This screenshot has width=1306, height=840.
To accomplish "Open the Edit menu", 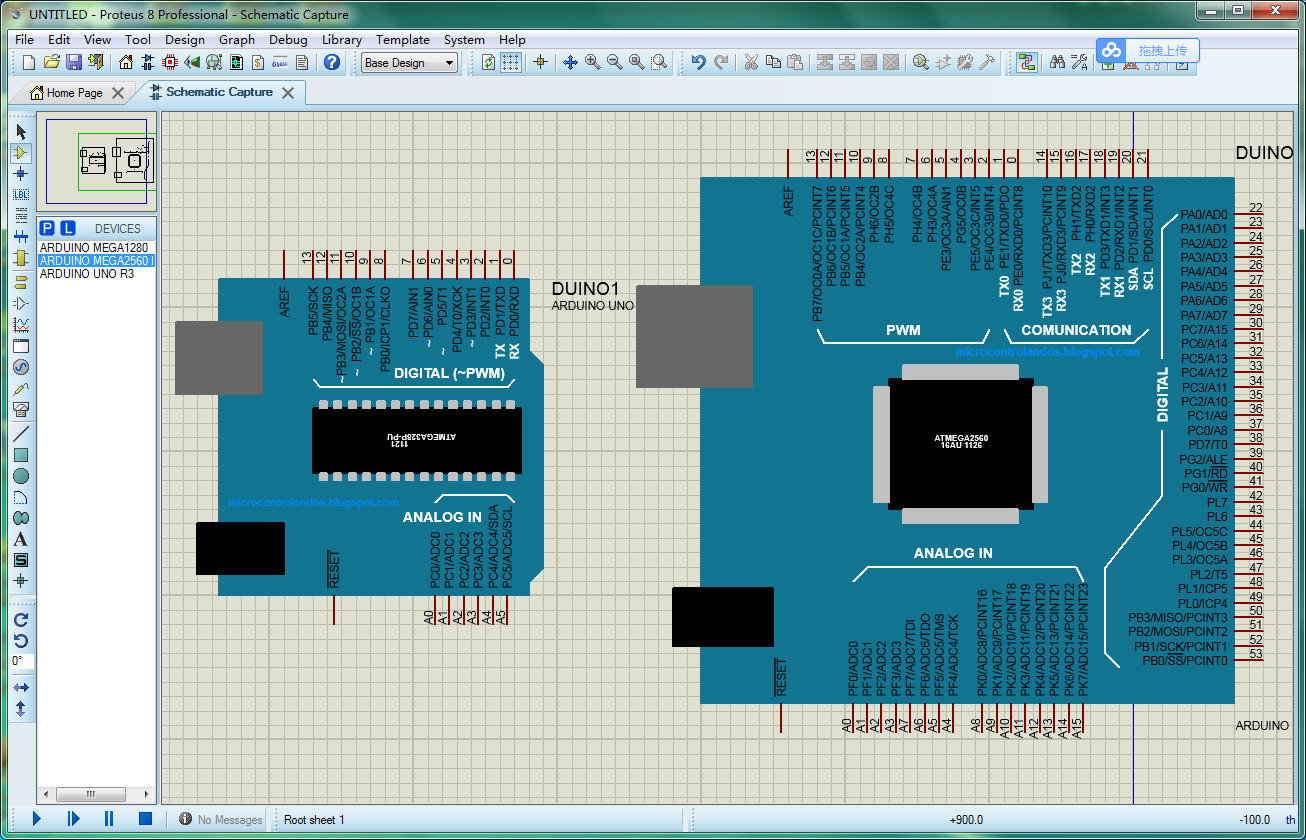I will (59, 40).
